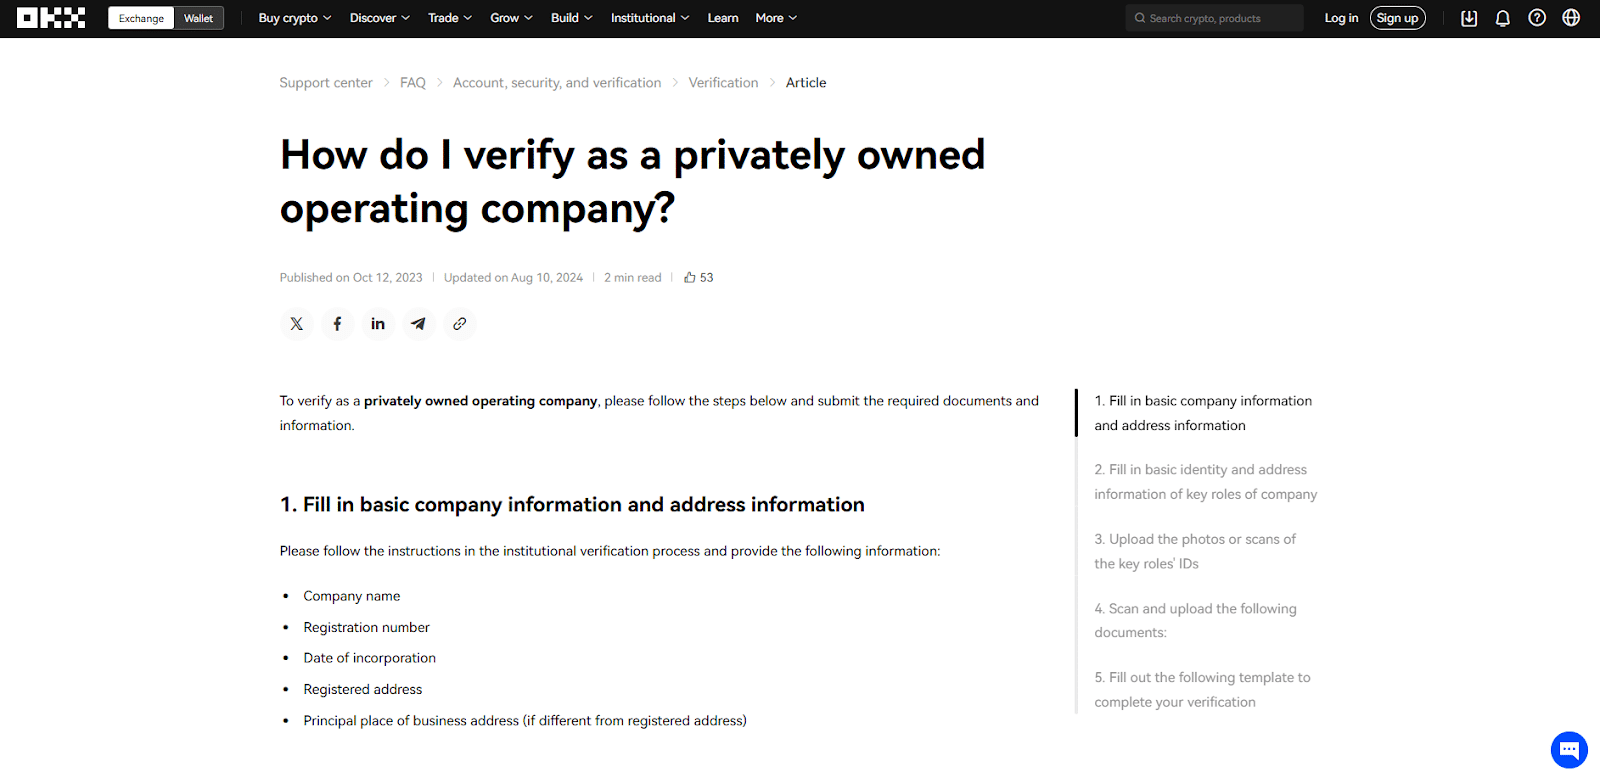This screenshot has height=778, width=1600.
Task: Expand the Buy crypto dropdown menu
Action: (295, 18)
